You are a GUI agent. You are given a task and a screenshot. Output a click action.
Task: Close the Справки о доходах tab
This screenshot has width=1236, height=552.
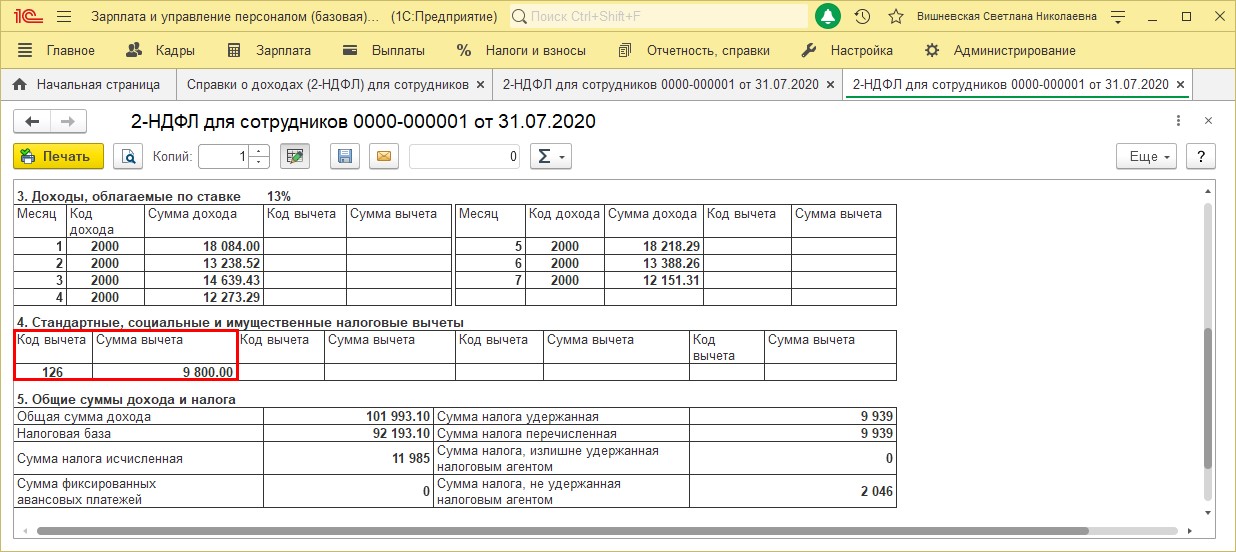[481, 85]
